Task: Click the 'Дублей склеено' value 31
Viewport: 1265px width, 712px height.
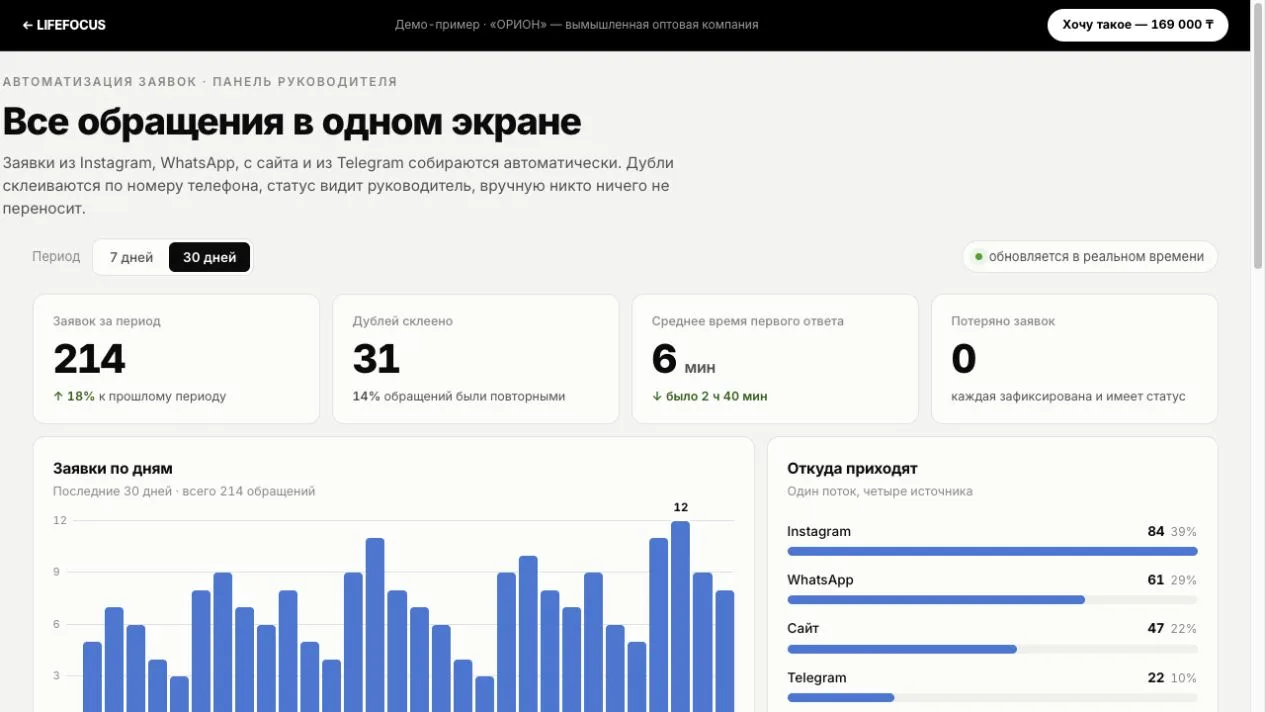Action: 376,359
